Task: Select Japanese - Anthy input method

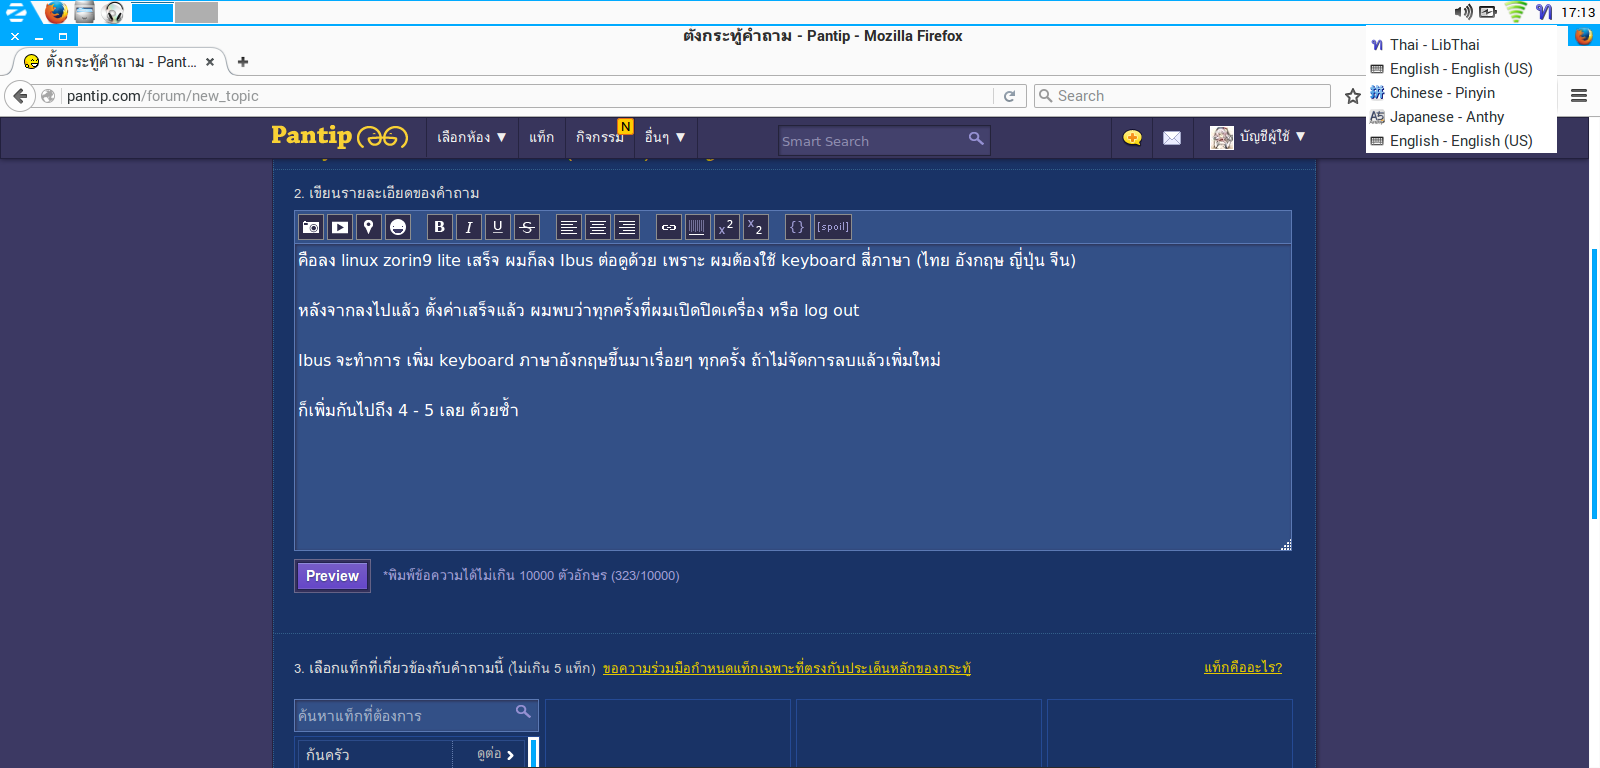Action: point(1461,117)
